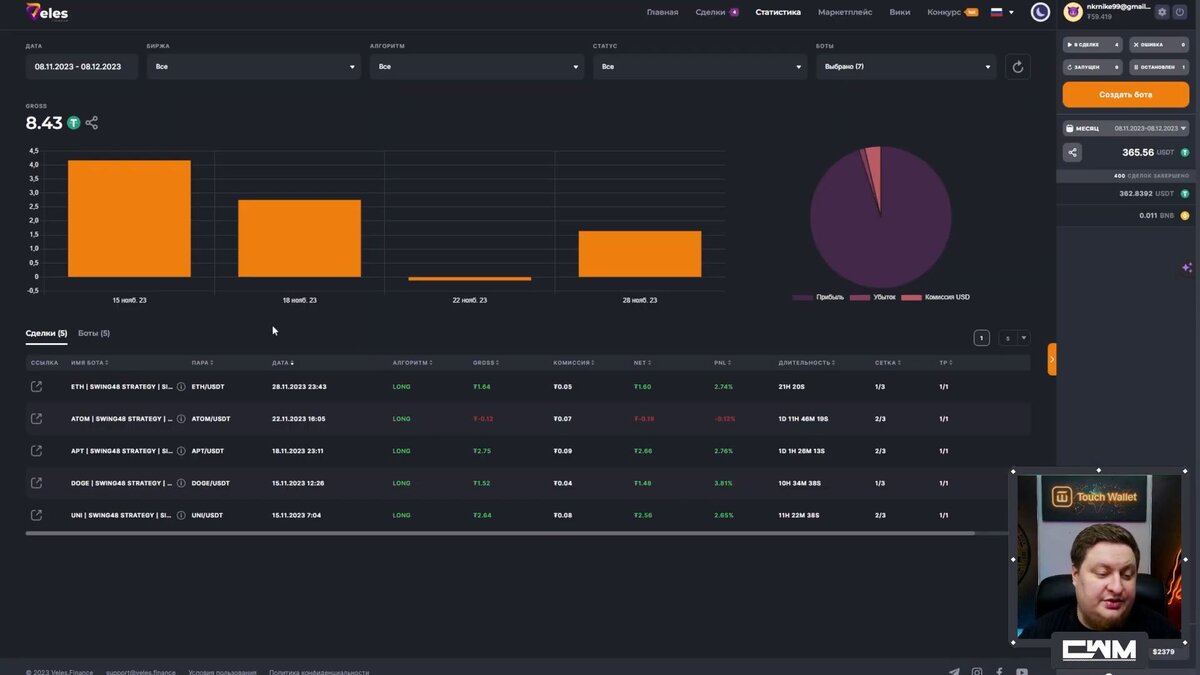This screenshot has width=1200, height=675.
Task: Open Маркетплейс in top navigation
Action: point(845,12)
